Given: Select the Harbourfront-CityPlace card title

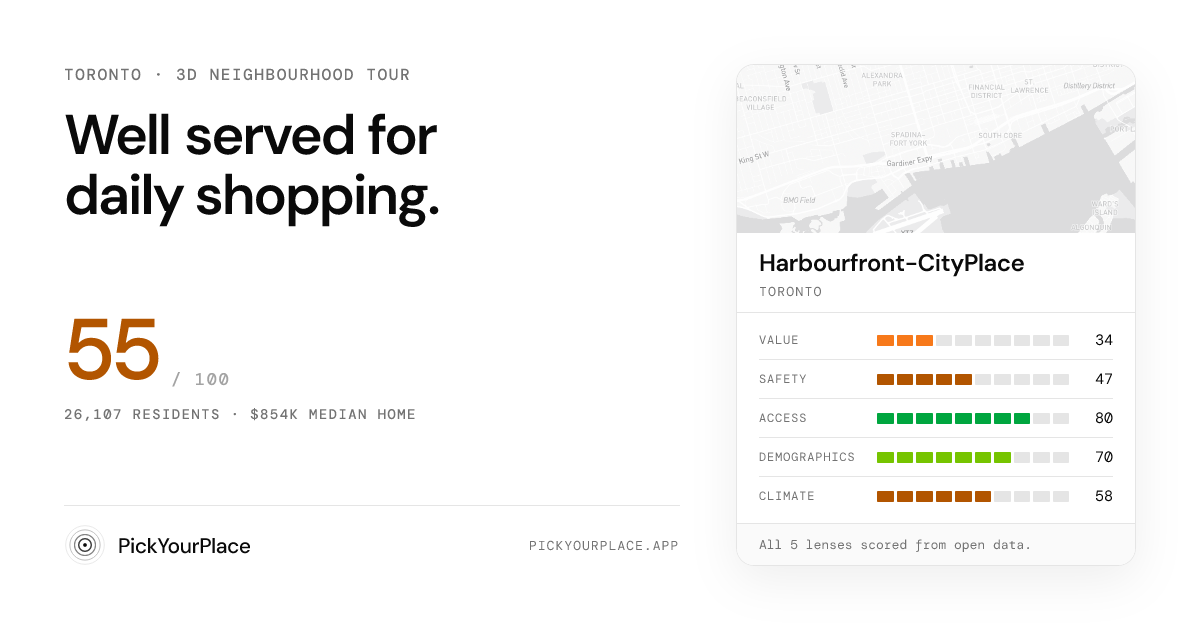Looking at the screenshot, I should point(892,263).
